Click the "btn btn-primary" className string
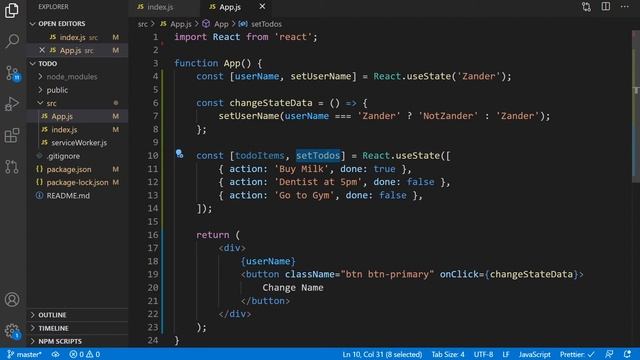640x360 pixels. [x=387, y=274]
